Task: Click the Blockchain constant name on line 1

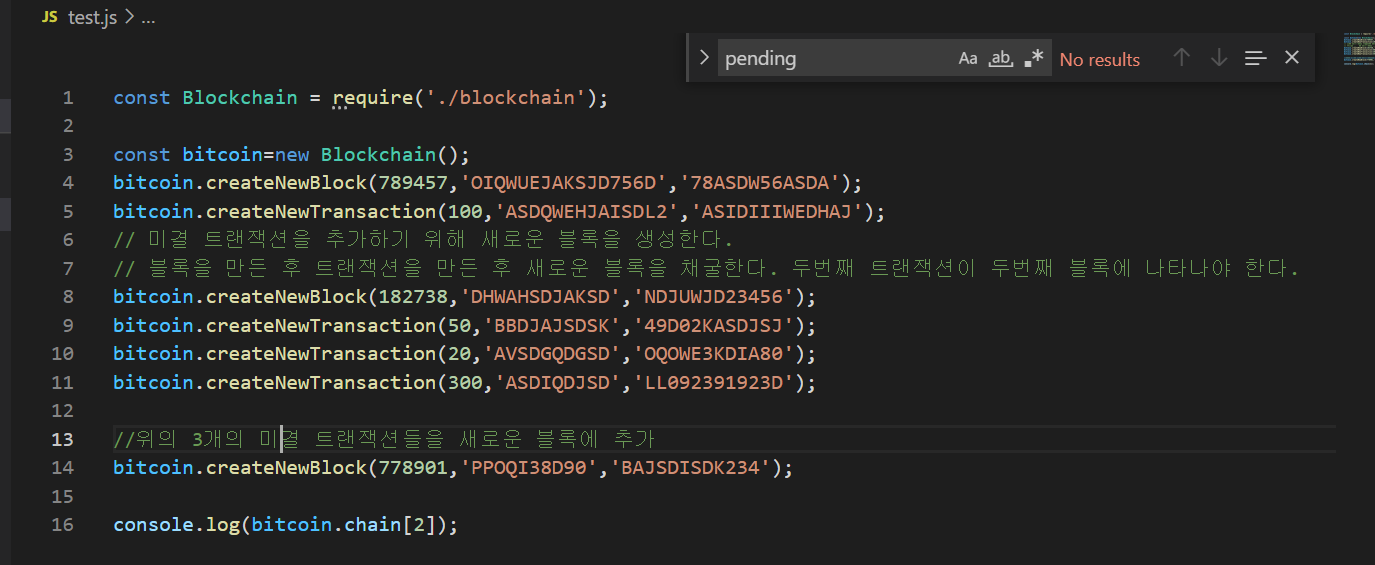Action: (240, 98)
